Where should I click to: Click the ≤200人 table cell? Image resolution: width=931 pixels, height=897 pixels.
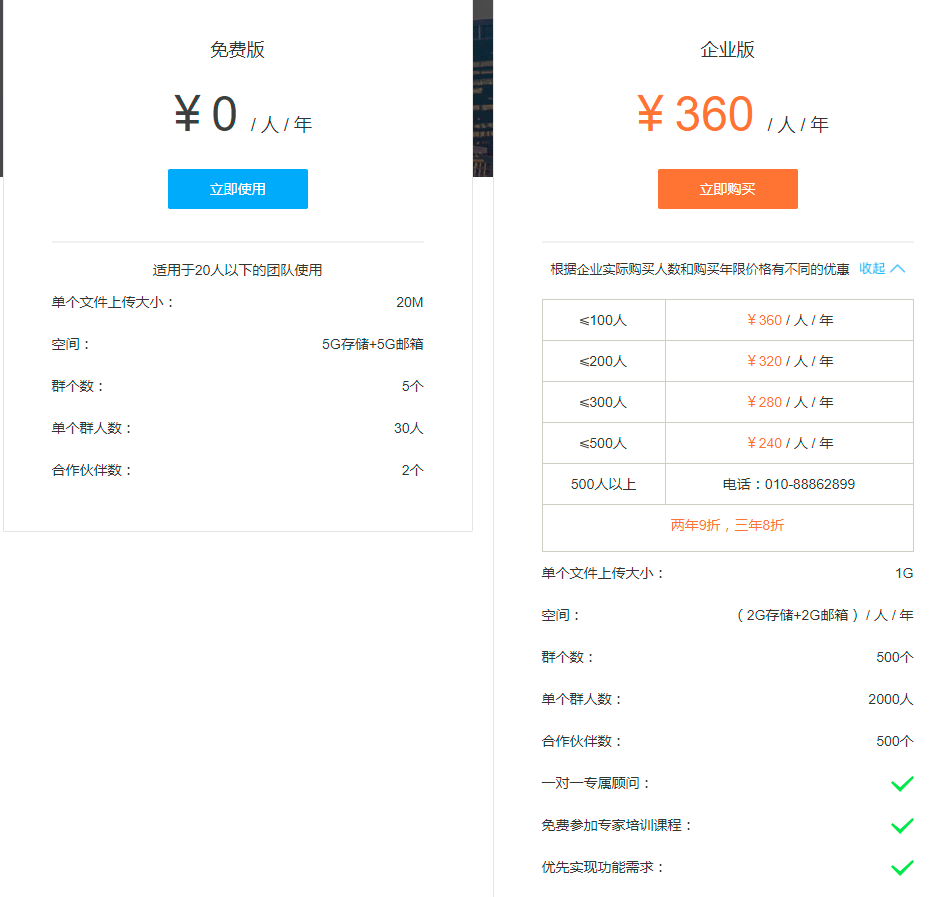point(603,361)
